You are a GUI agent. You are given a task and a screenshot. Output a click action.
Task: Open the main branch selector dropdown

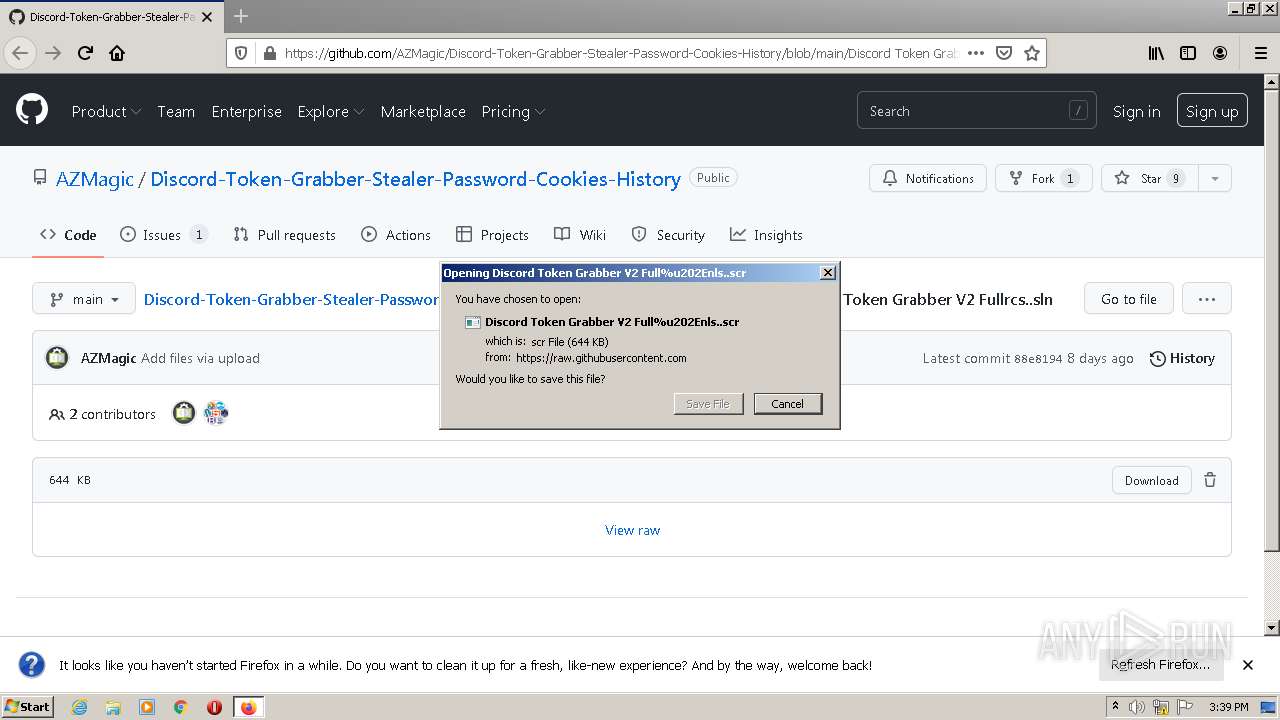tap(84, 298)
